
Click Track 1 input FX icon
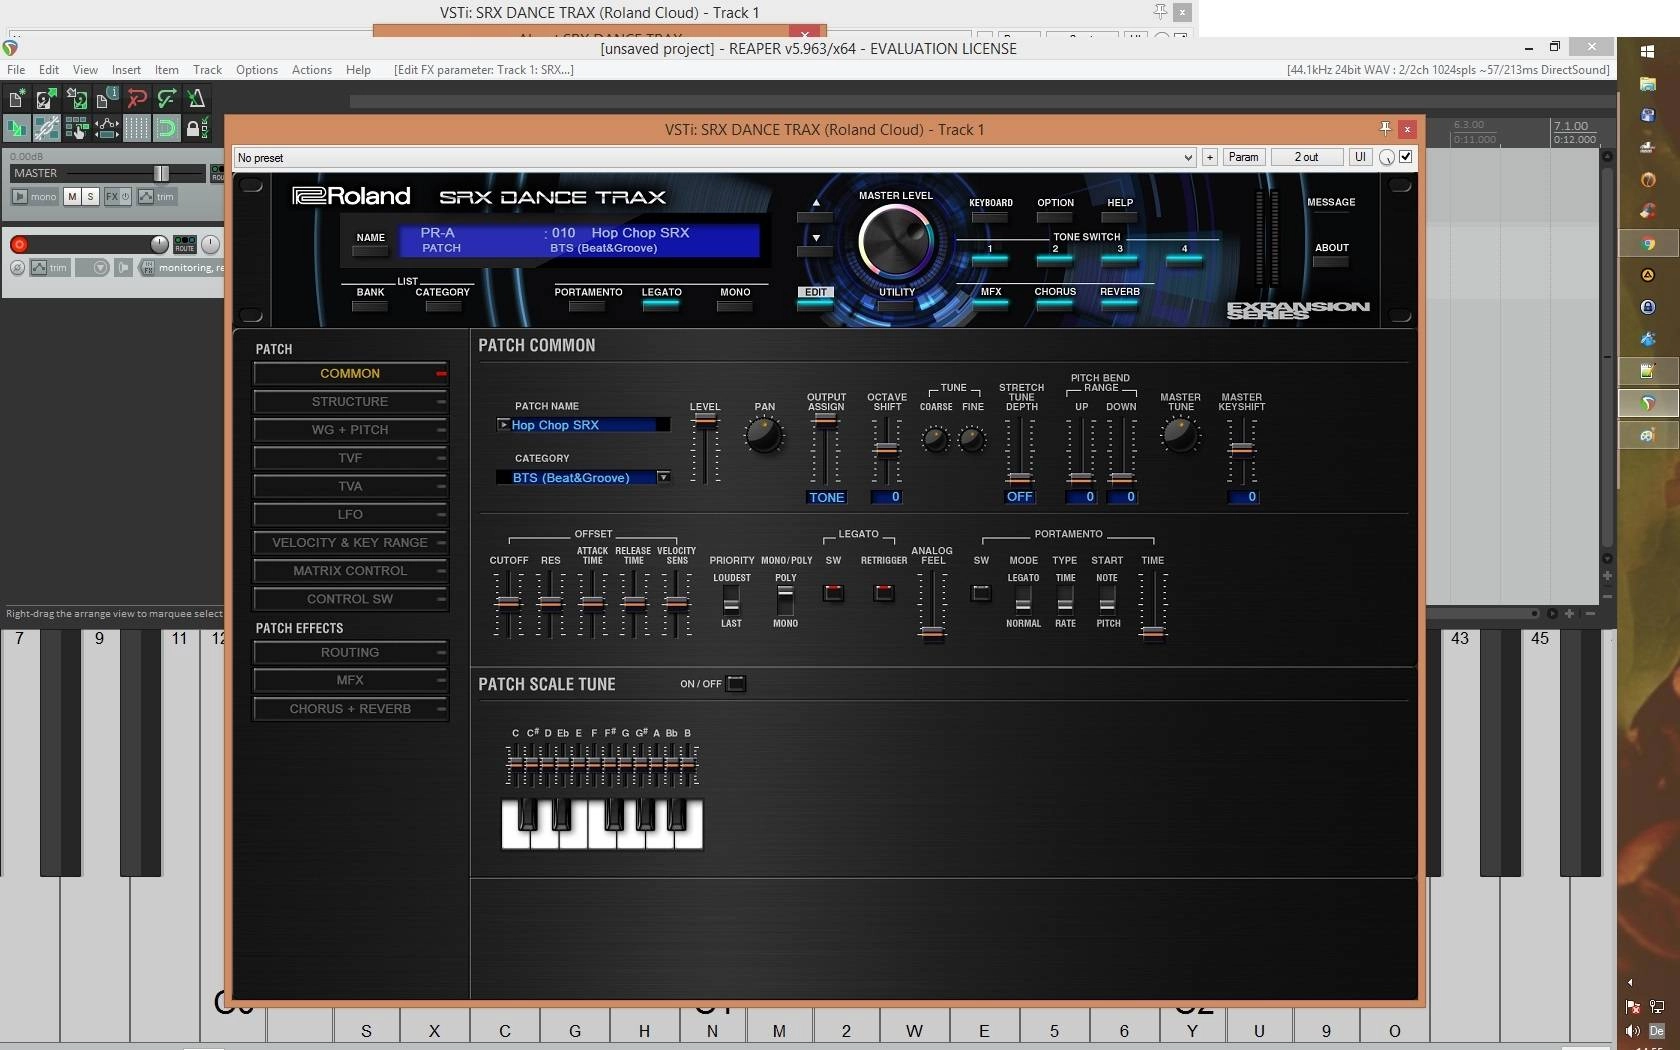[x=148, y=268]
